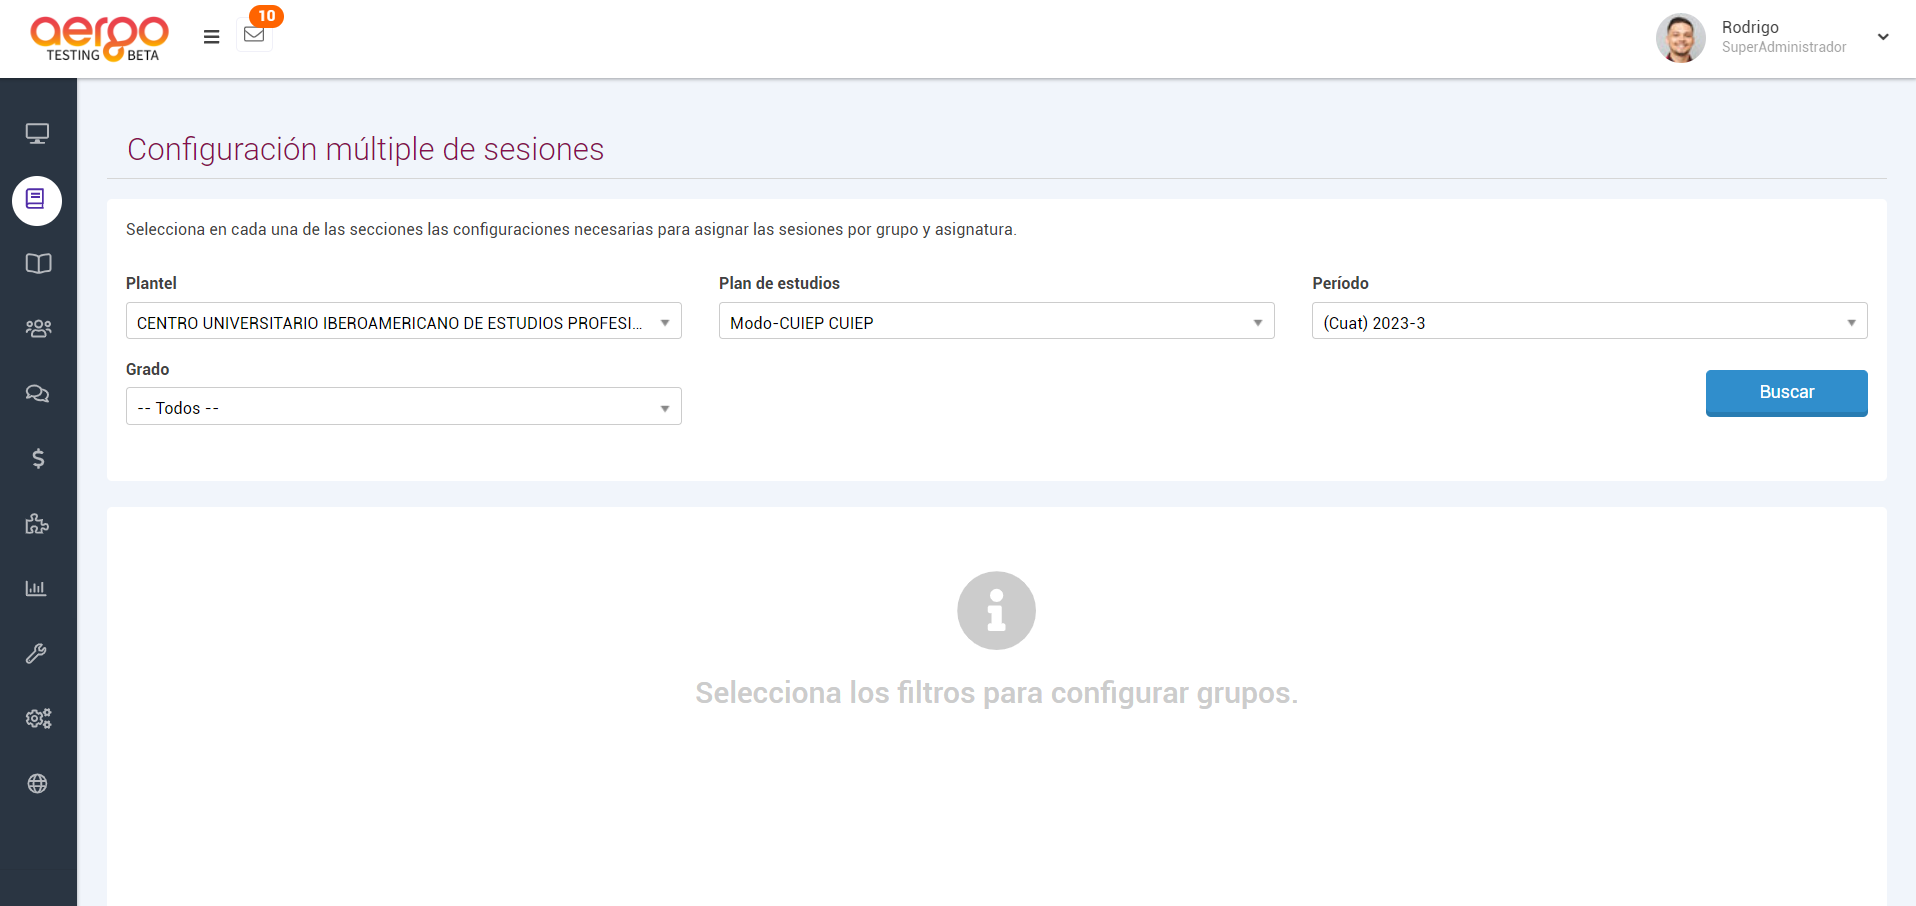Open the monitor dashboard sidebar icon
1916x906 pixels.
click(x=38, y=134)
